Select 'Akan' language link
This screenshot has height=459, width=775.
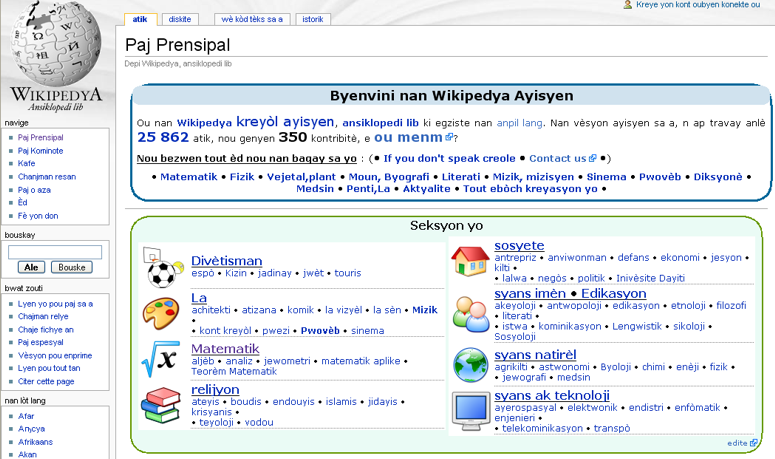27,455
